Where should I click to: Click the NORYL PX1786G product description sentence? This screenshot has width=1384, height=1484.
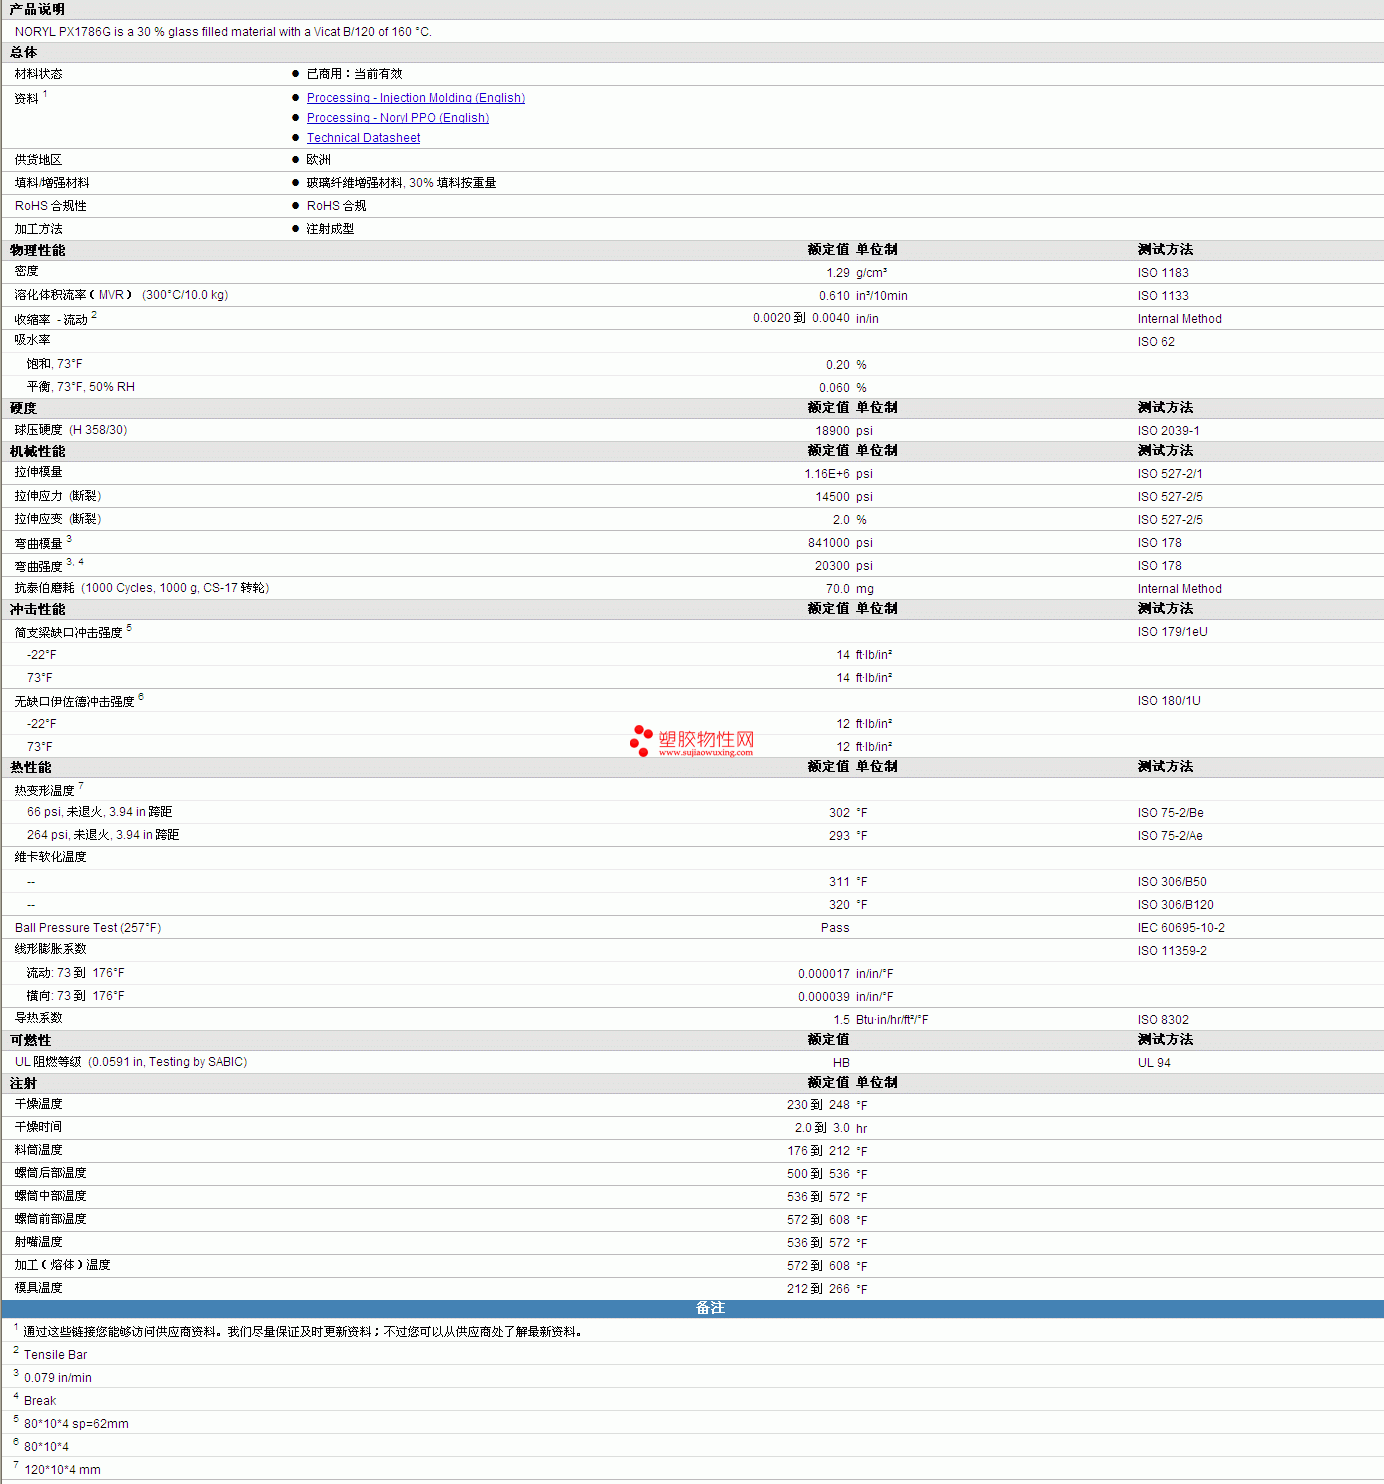223,32
